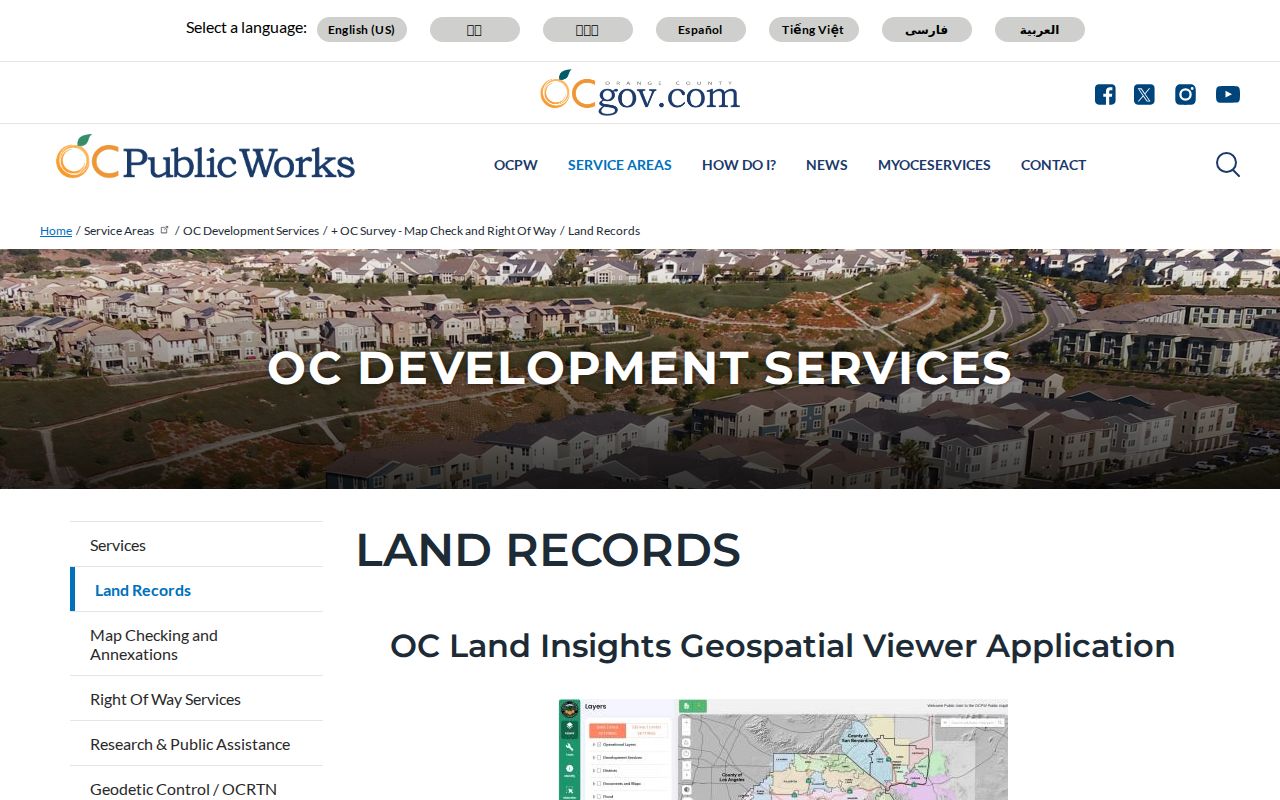Open Research & Public Assistance sidebar link

click(196, 744)
